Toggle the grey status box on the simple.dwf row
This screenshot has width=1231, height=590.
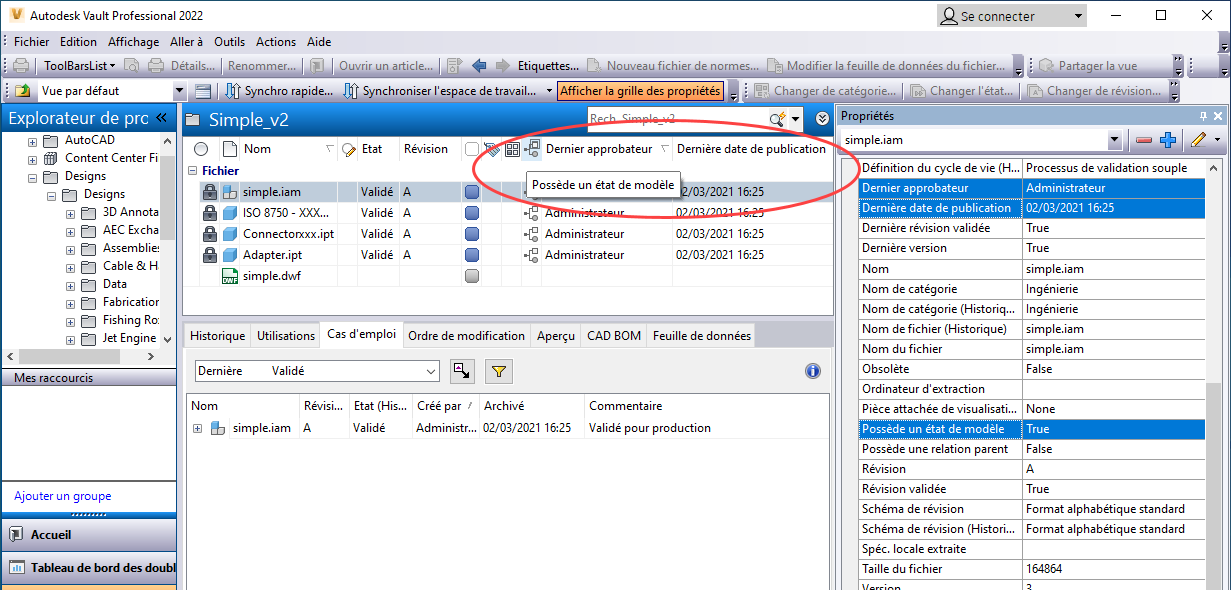472,276
